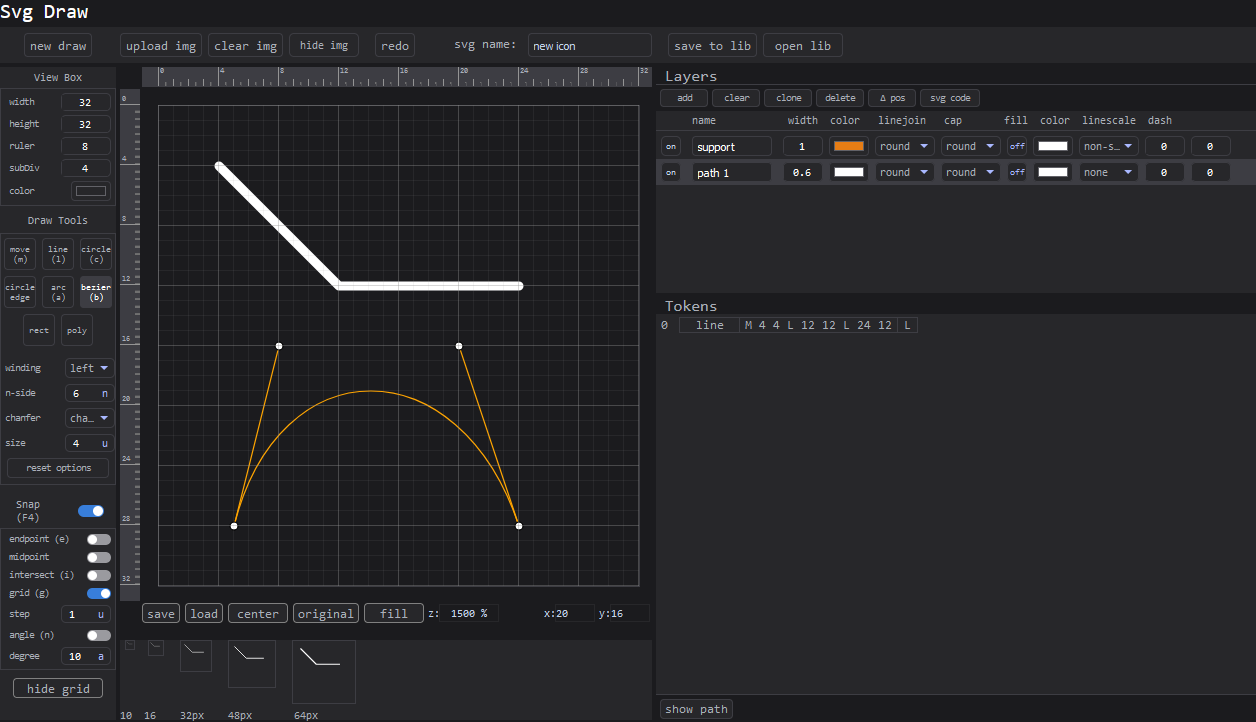Click the clear img button
Viewport: 1256px width, 722px height.
246,46
